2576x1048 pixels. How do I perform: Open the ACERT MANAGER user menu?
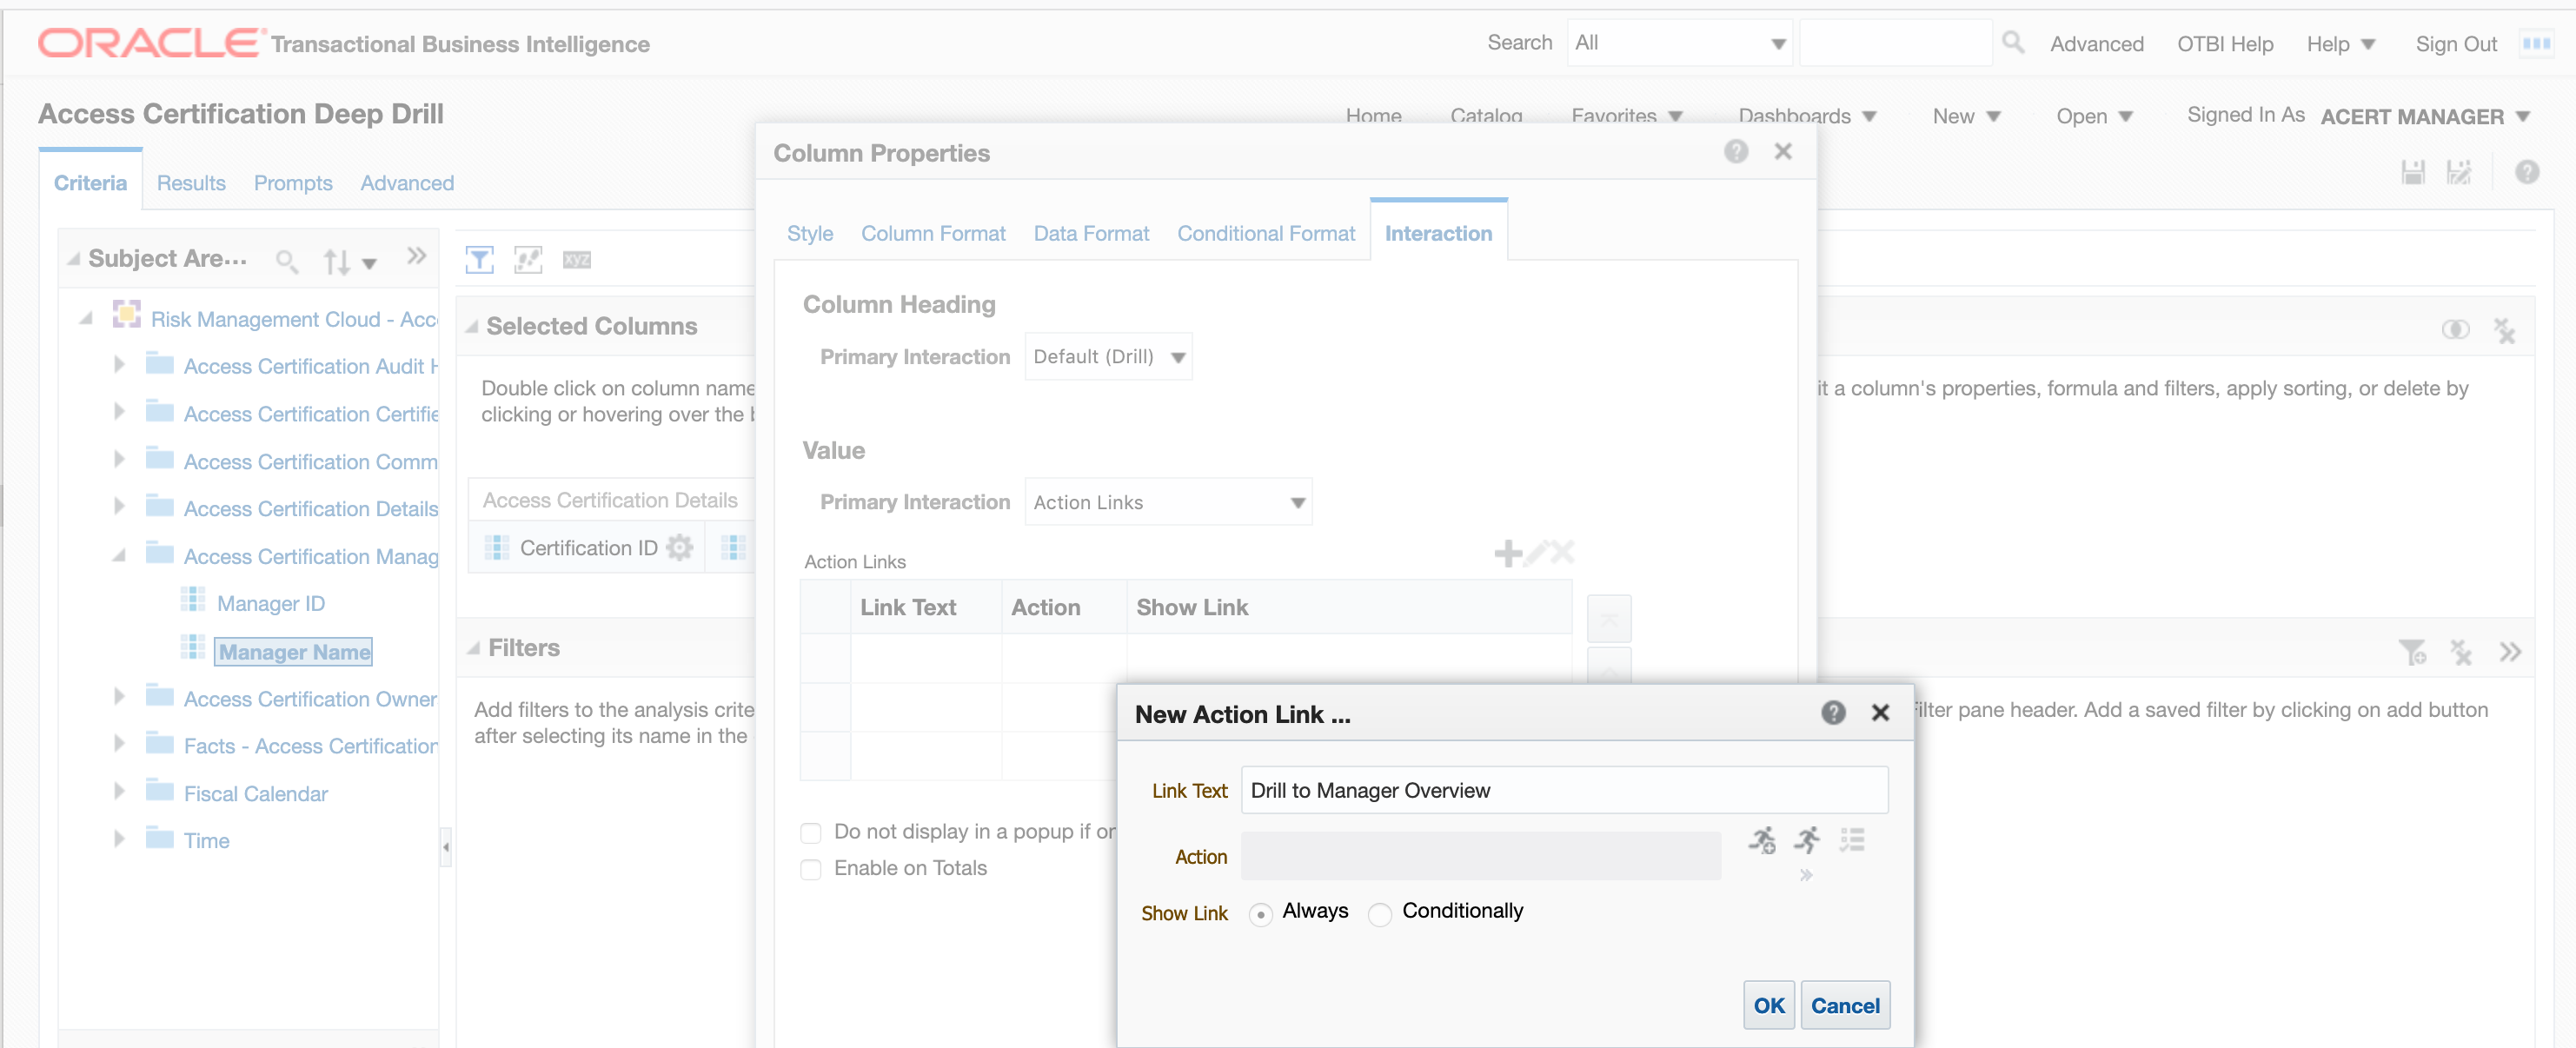pos(2424,116)
